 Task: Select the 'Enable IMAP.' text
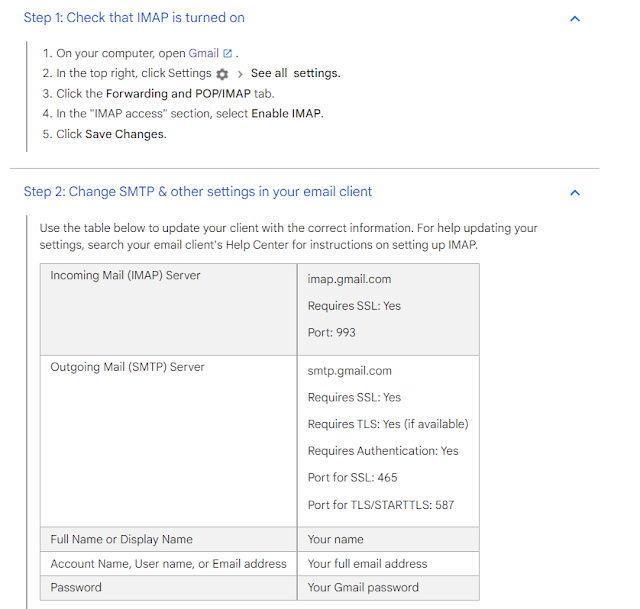(x=287, y=113)
